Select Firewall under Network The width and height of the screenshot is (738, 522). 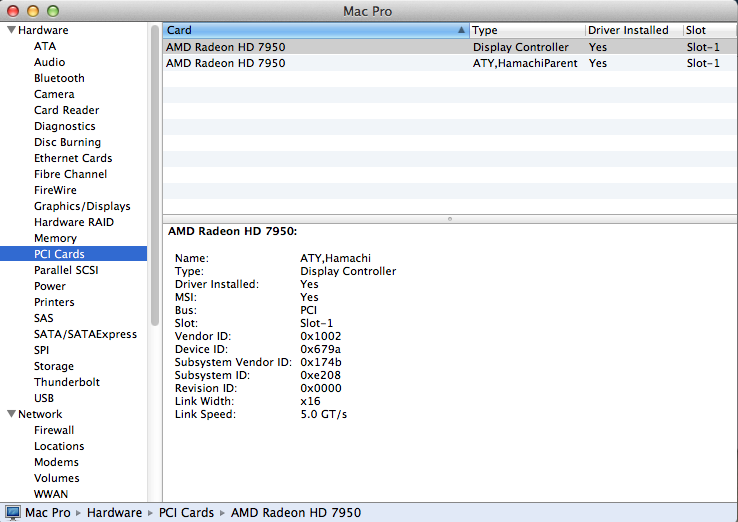(54, 430)
